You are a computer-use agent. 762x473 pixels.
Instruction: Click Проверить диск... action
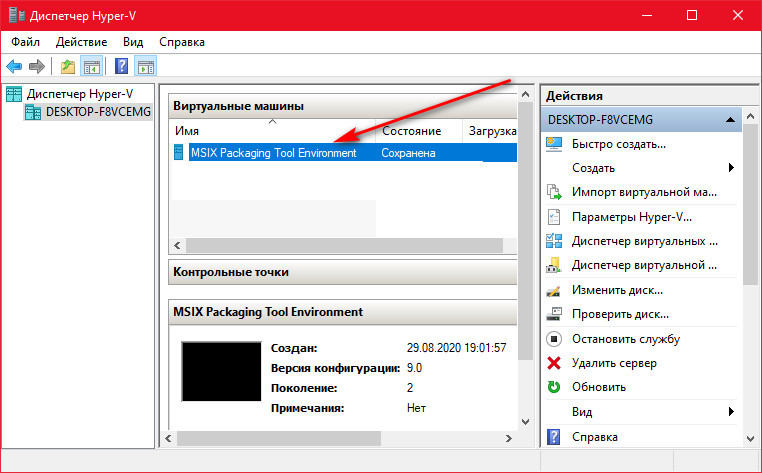pos(620,315)
